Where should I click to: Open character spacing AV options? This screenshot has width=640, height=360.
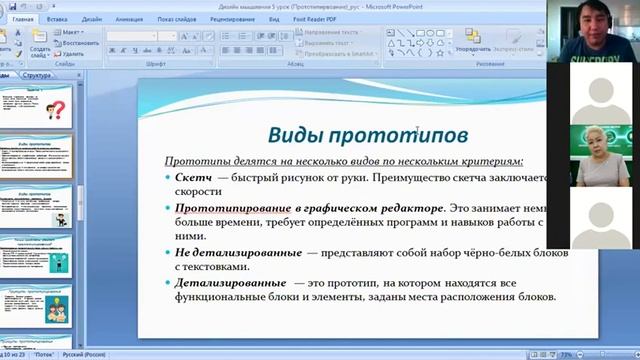click(x=171, y=51)
